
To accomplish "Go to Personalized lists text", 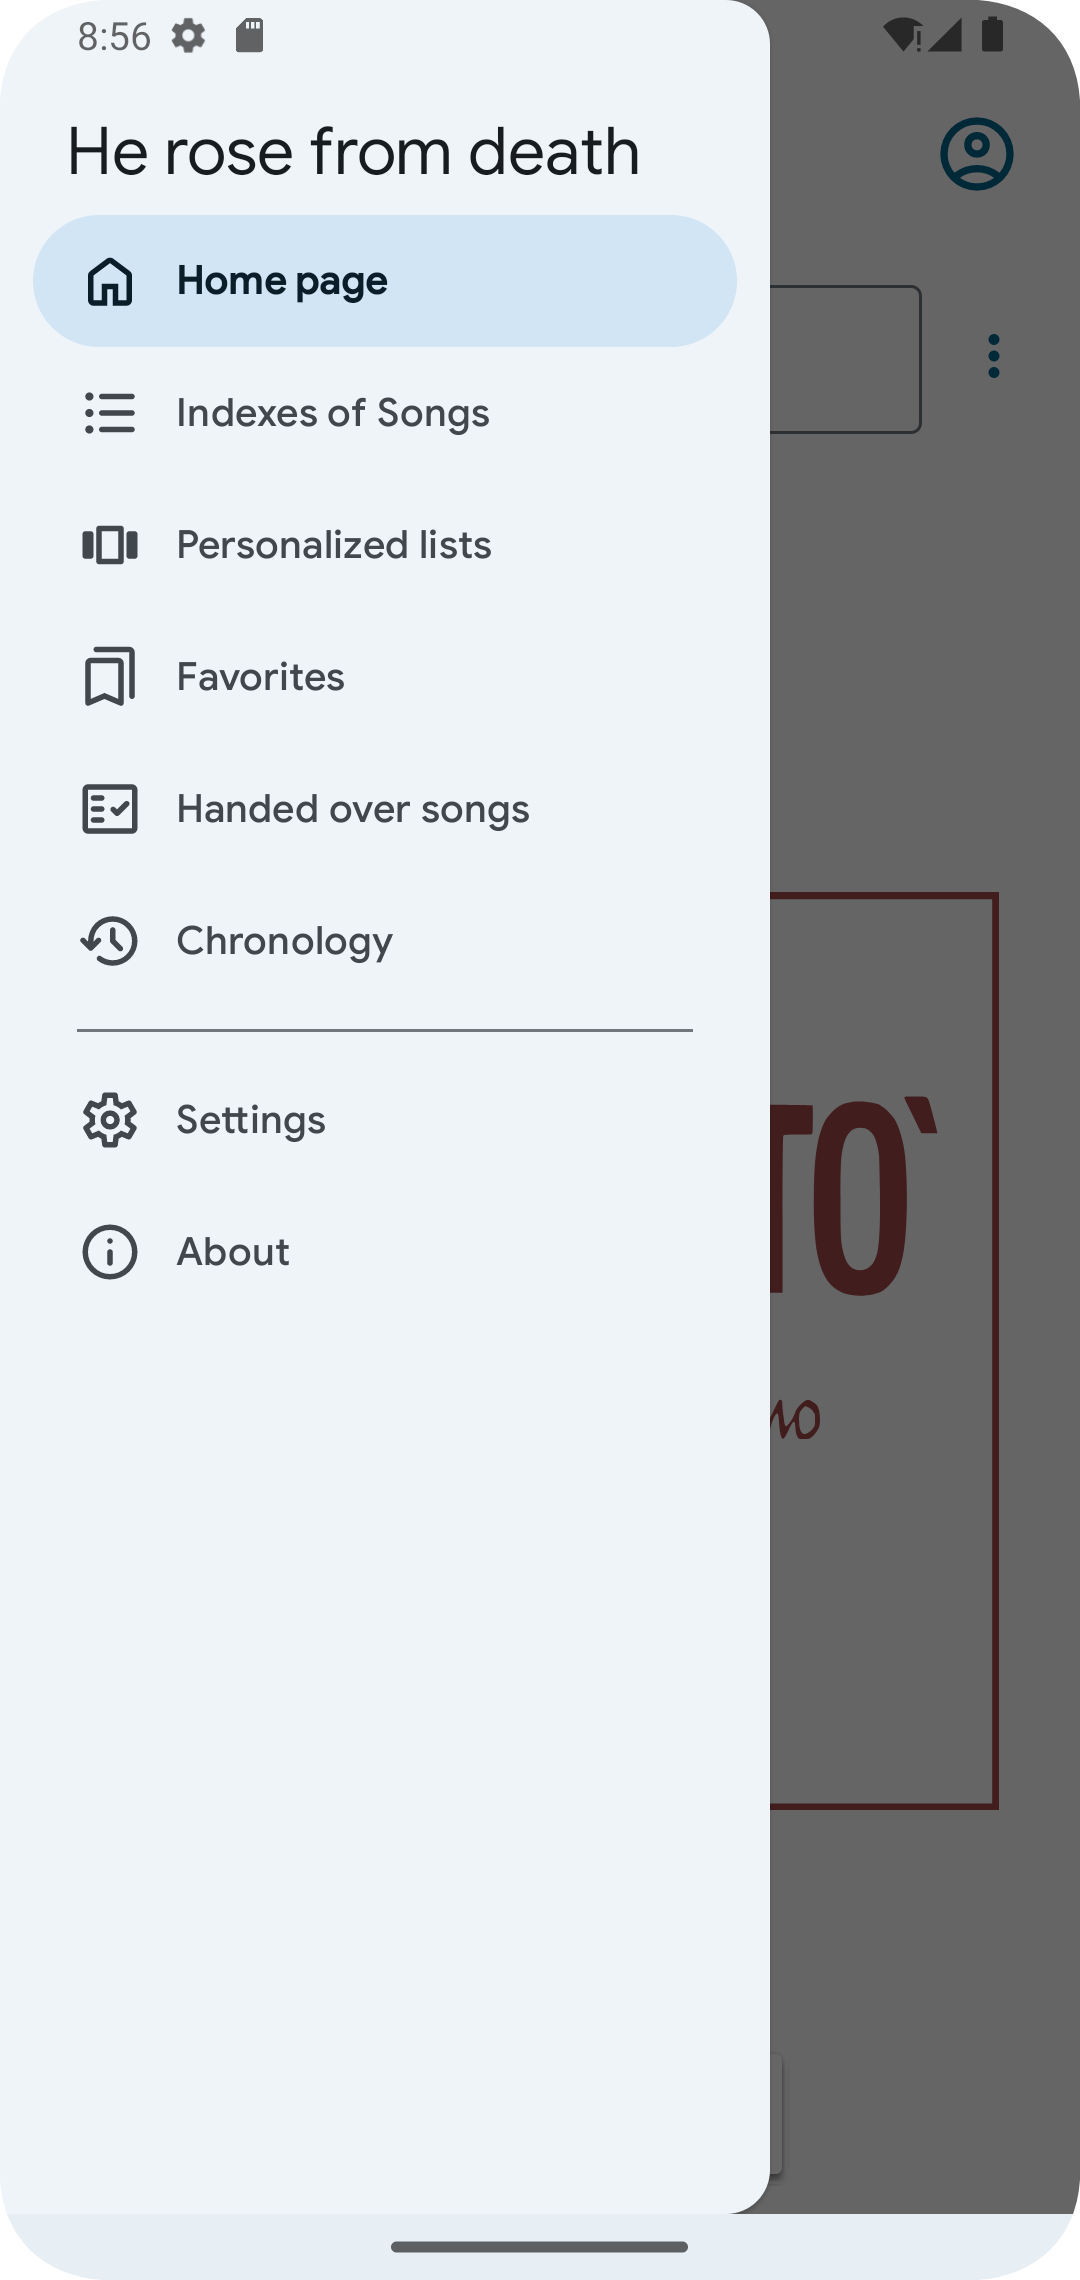I will tap(334, 545).
